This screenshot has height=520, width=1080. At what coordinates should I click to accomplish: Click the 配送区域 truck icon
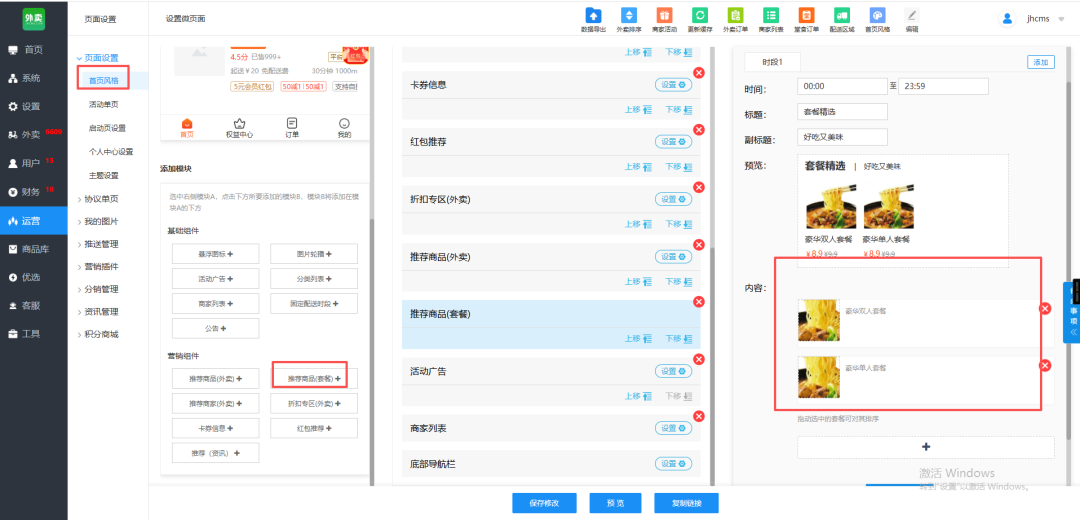[842, 16]
